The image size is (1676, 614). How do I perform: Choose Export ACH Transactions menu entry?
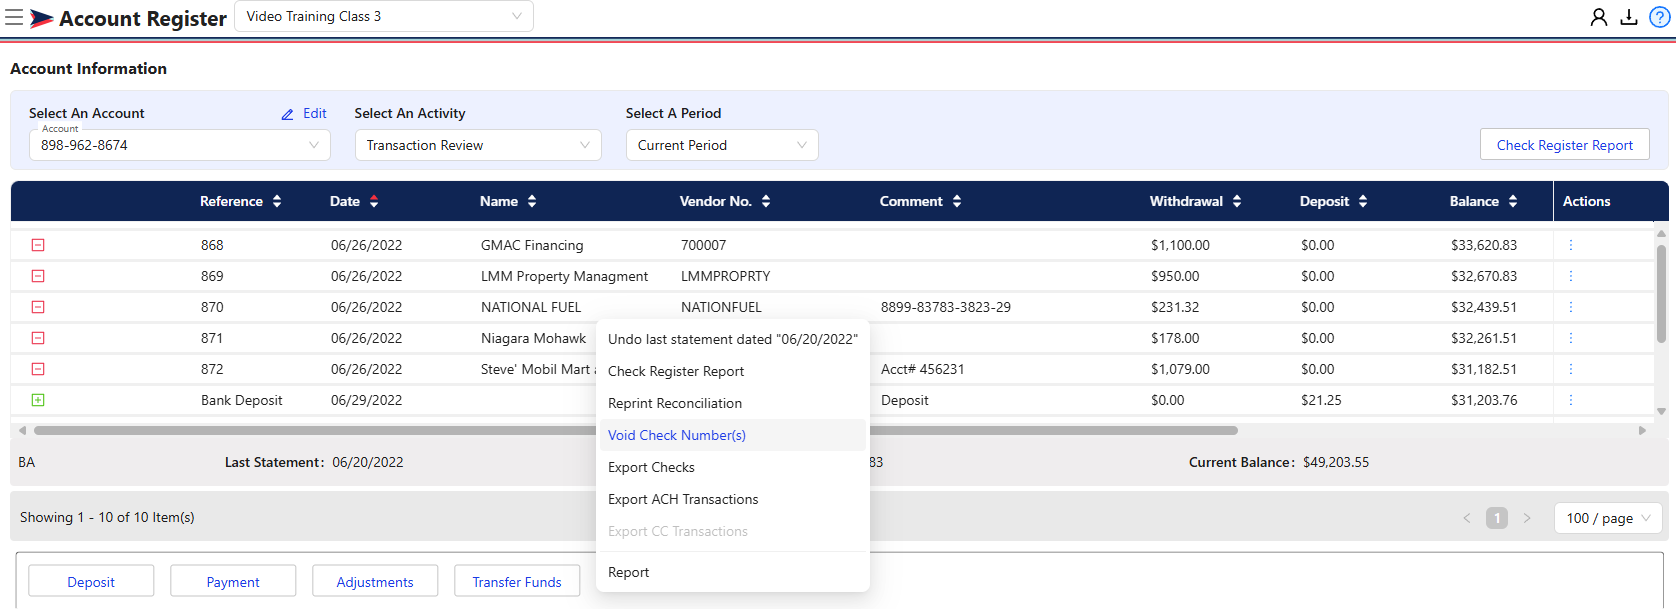[733, 499]
